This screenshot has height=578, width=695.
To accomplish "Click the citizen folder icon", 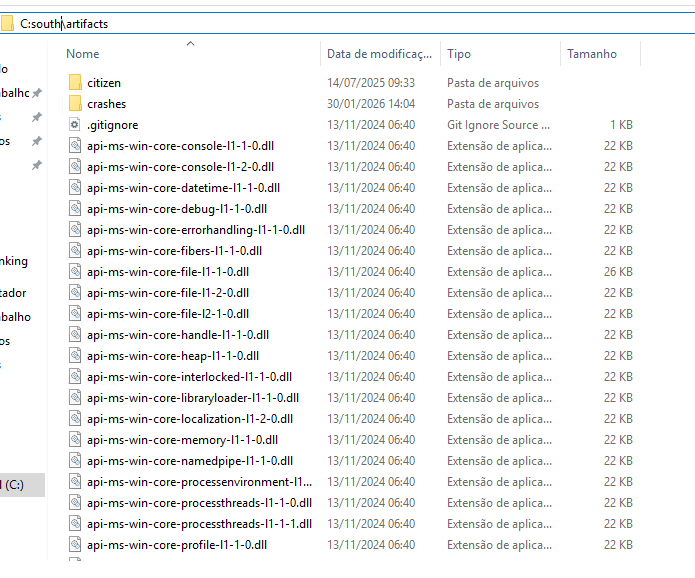I will [x=75, y=83].
